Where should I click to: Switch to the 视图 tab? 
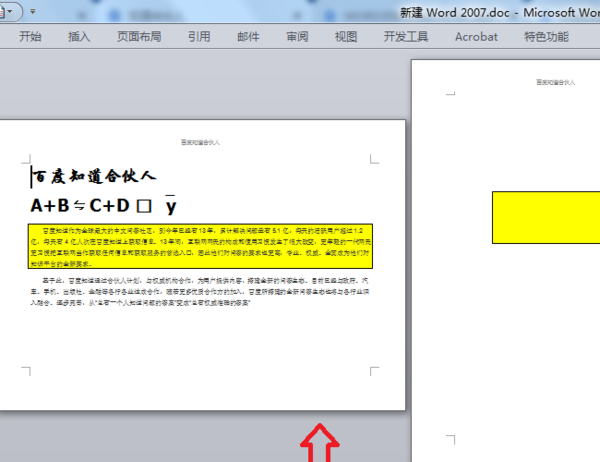[x=346, y=37]
